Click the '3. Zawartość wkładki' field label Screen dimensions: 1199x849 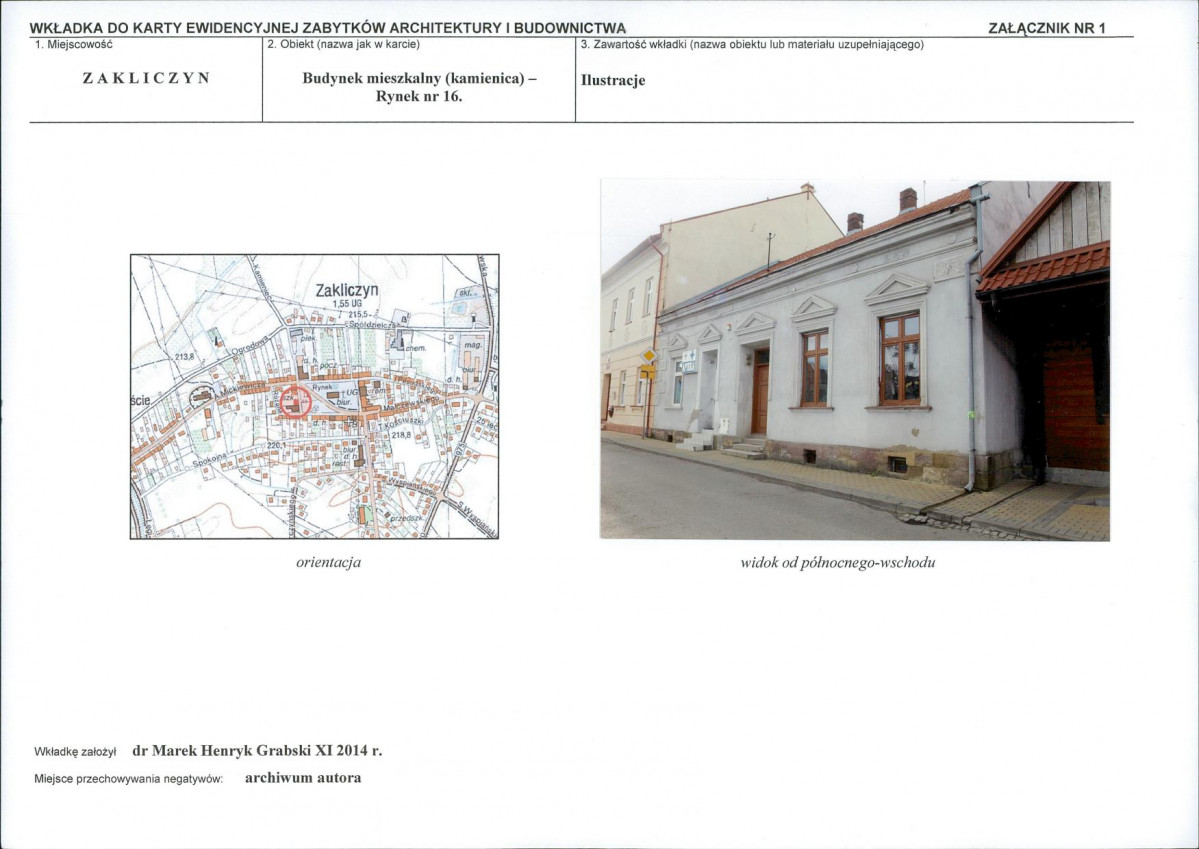click(752, 44)
